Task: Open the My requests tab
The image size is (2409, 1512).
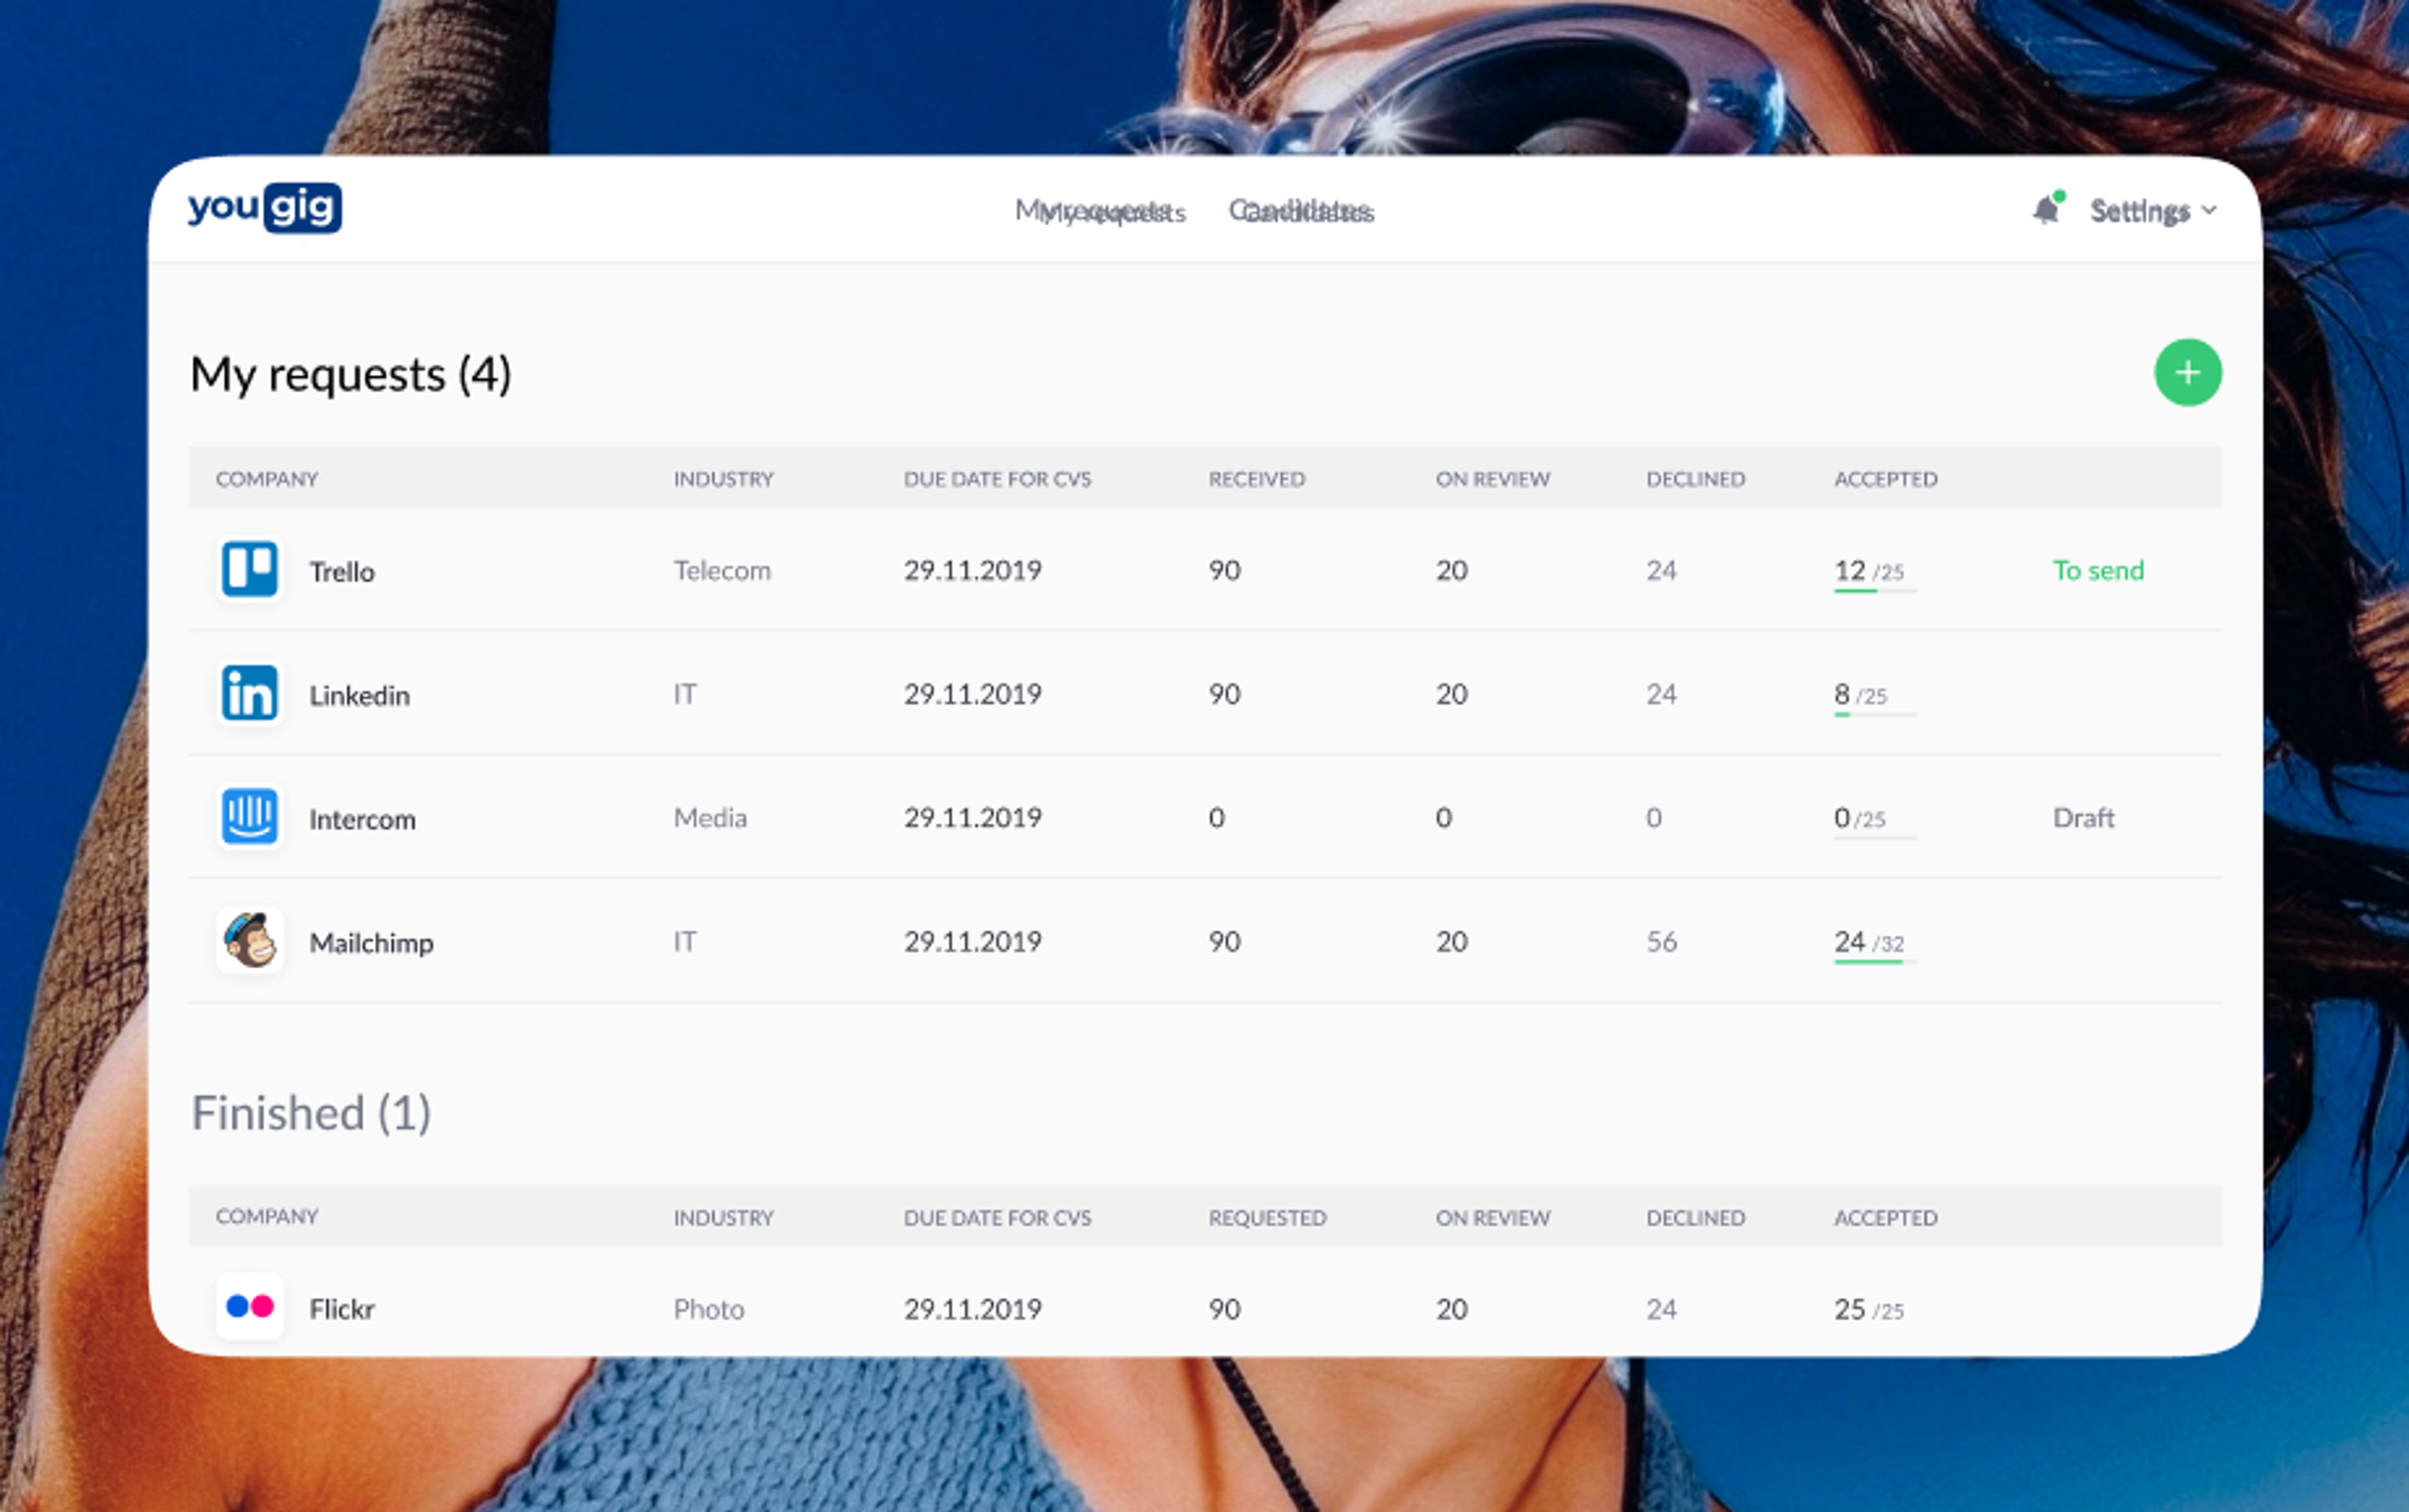Action: tap(1100, 211)
